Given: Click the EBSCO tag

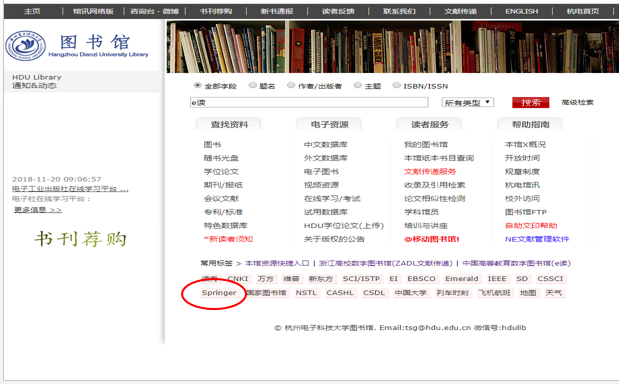Looking at the screenshot, I should (422, 279).
